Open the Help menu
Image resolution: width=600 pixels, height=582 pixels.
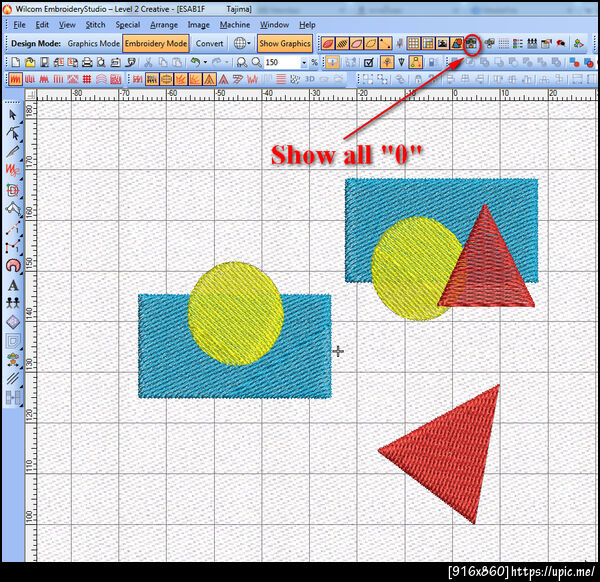tap(307, 25)
